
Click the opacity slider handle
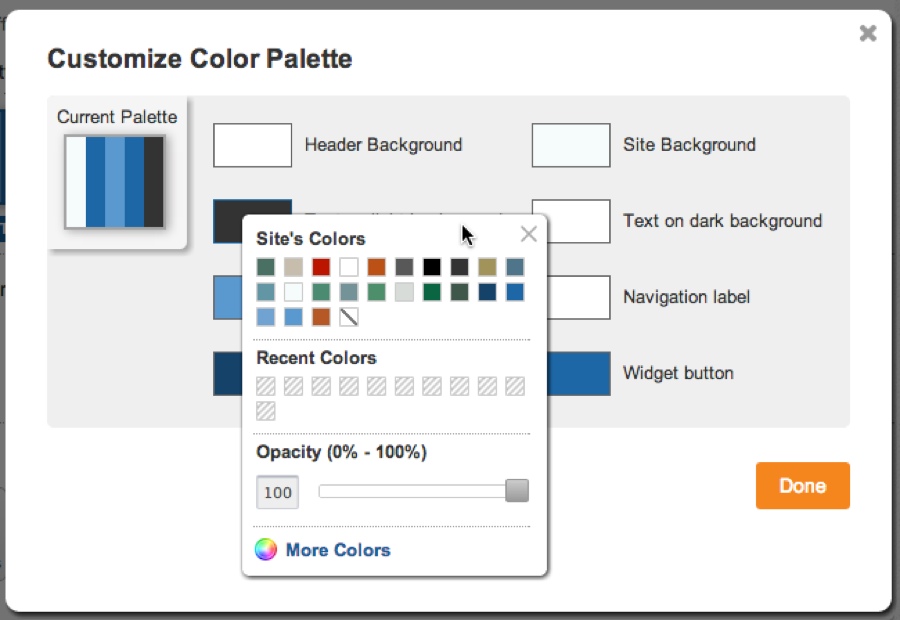tap(517, 491)
